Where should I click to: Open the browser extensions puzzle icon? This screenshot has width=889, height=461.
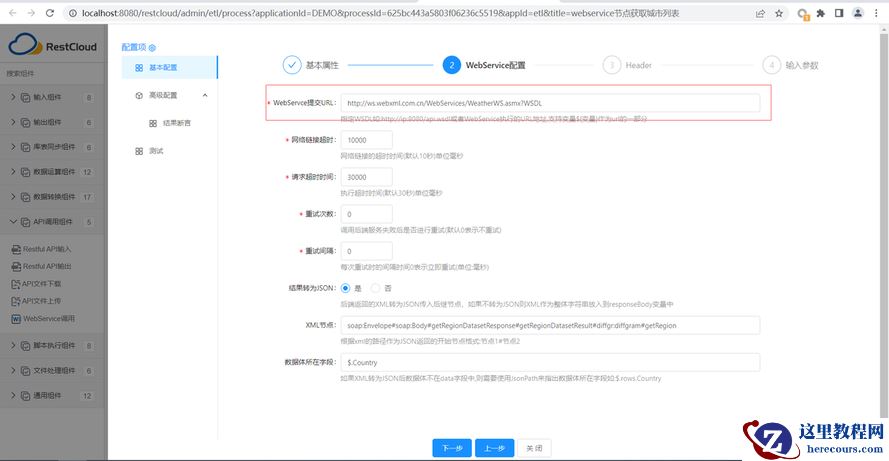pos(820,13)
